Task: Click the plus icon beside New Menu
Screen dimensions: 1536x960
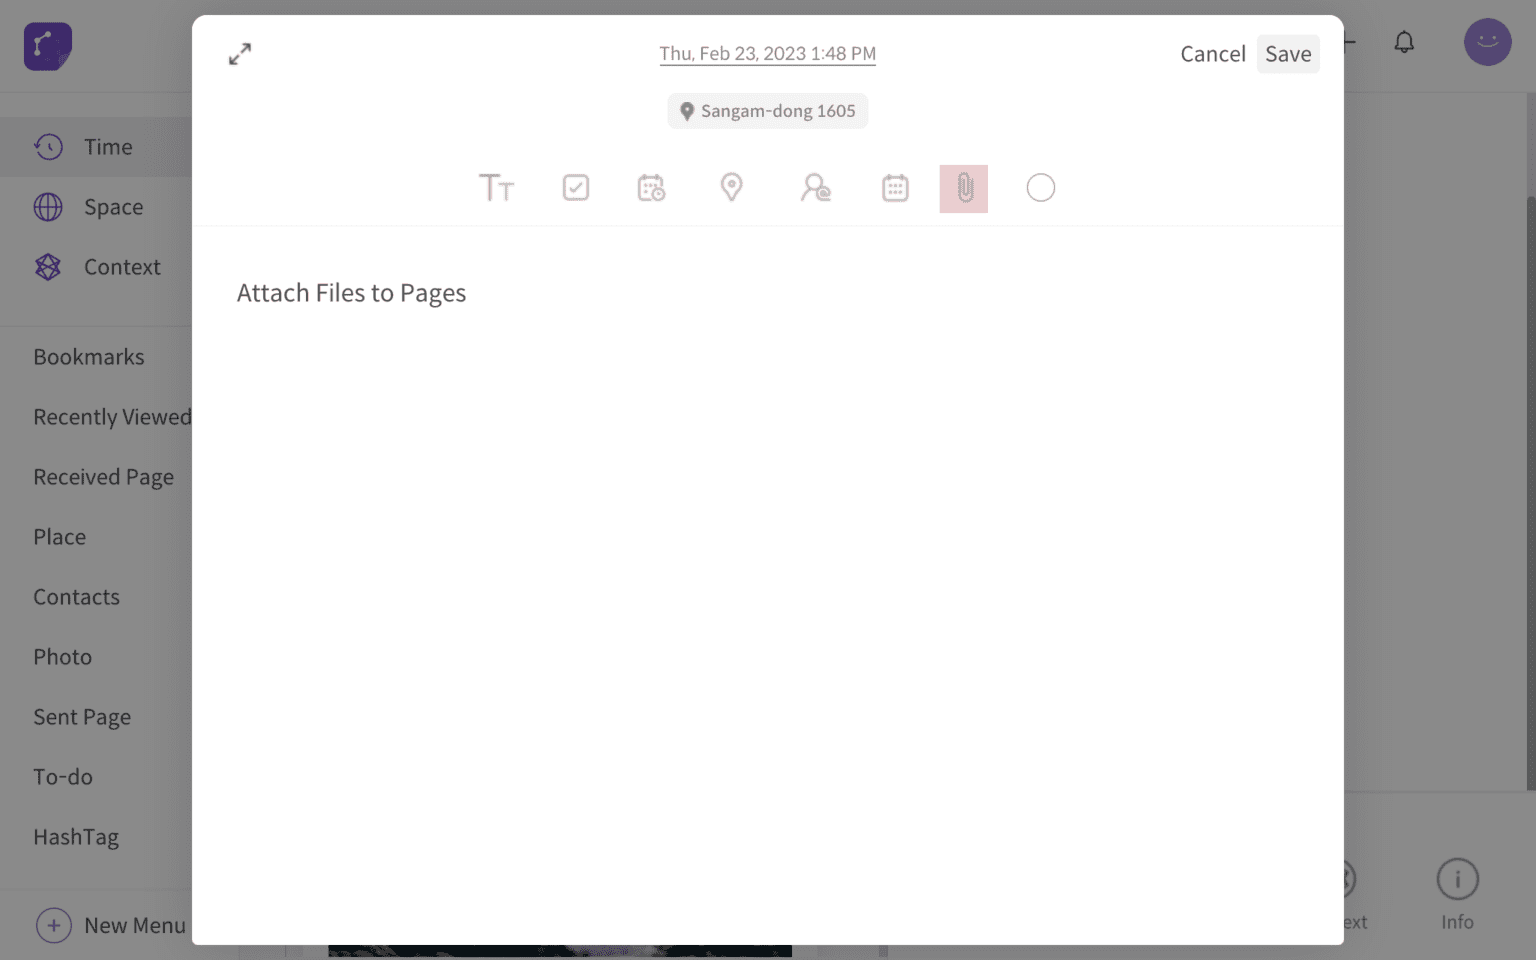Action: coord(54,926)
